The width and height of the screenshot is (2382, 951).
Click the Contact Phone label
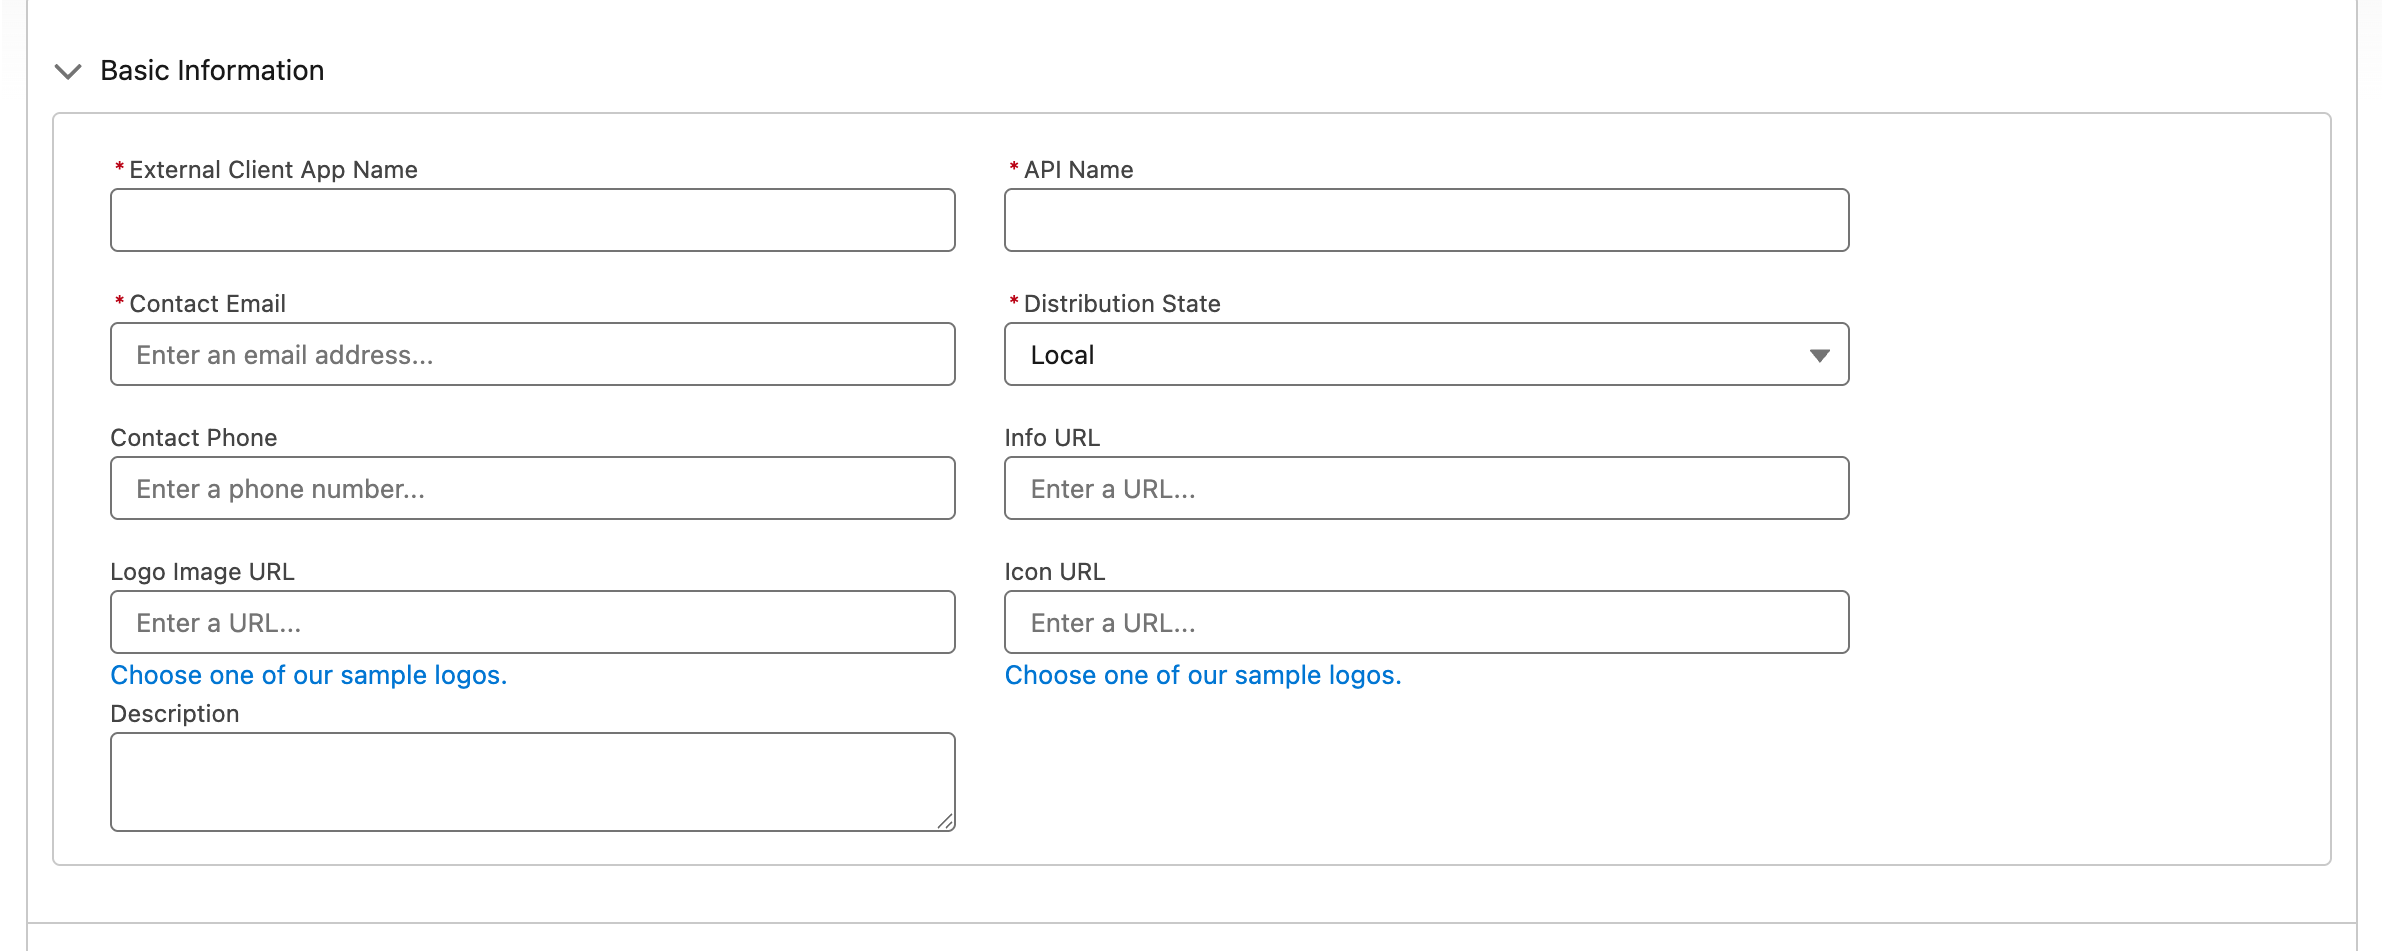click(194, 438)
